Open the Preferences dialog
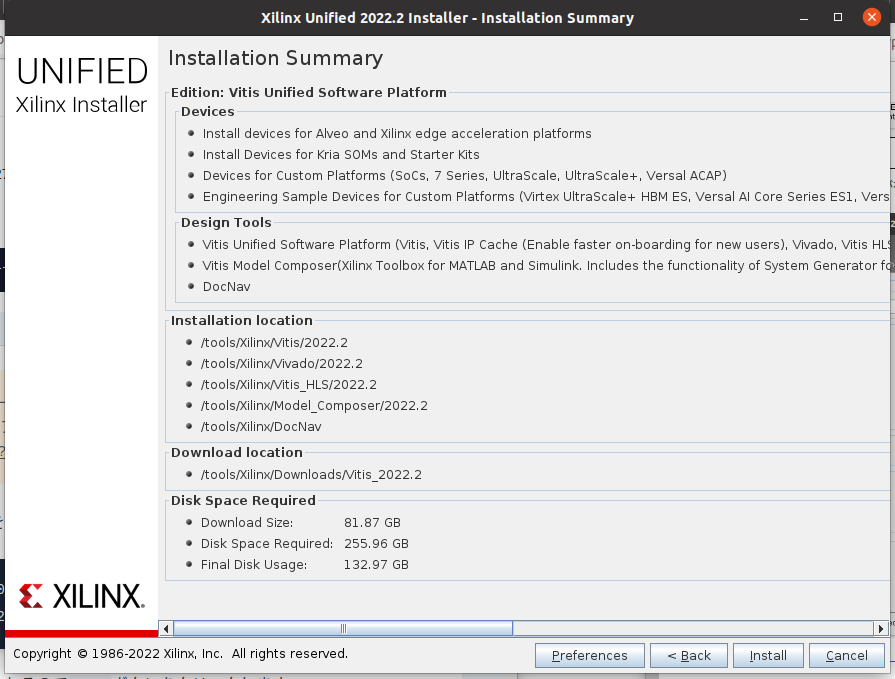This screenshot has height=679, width=895. click(x=589, y=656)
